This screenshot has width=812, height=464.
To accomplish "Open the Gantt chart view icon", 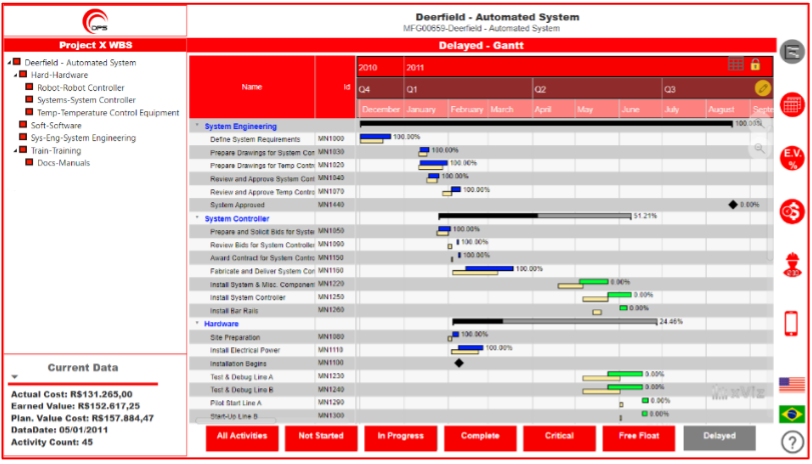I will tap(791, 51).
